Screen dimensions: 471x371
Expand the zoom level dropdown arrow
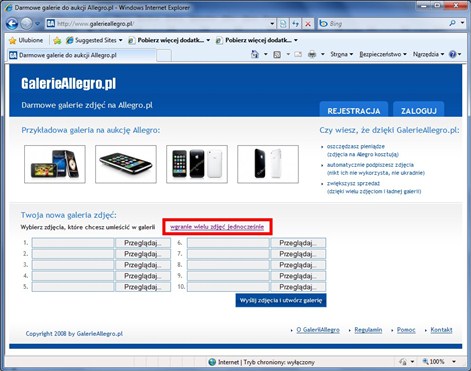(x=454, y=362)
